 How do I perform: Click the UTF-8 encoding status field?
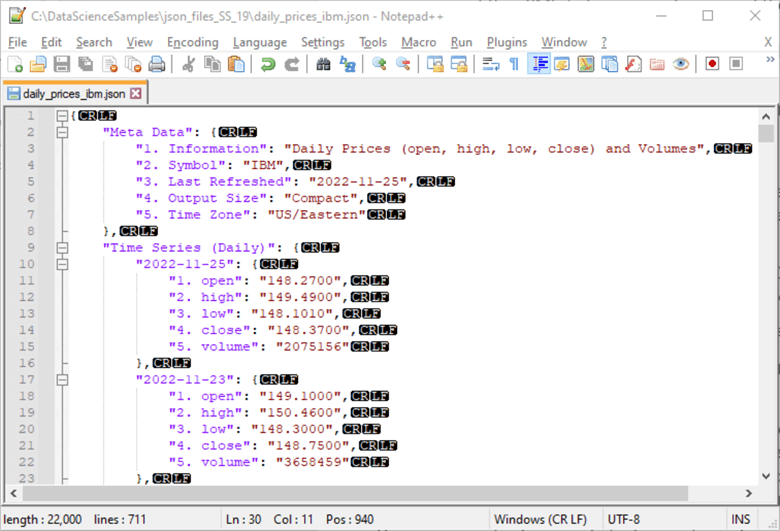tap(623, 520)
